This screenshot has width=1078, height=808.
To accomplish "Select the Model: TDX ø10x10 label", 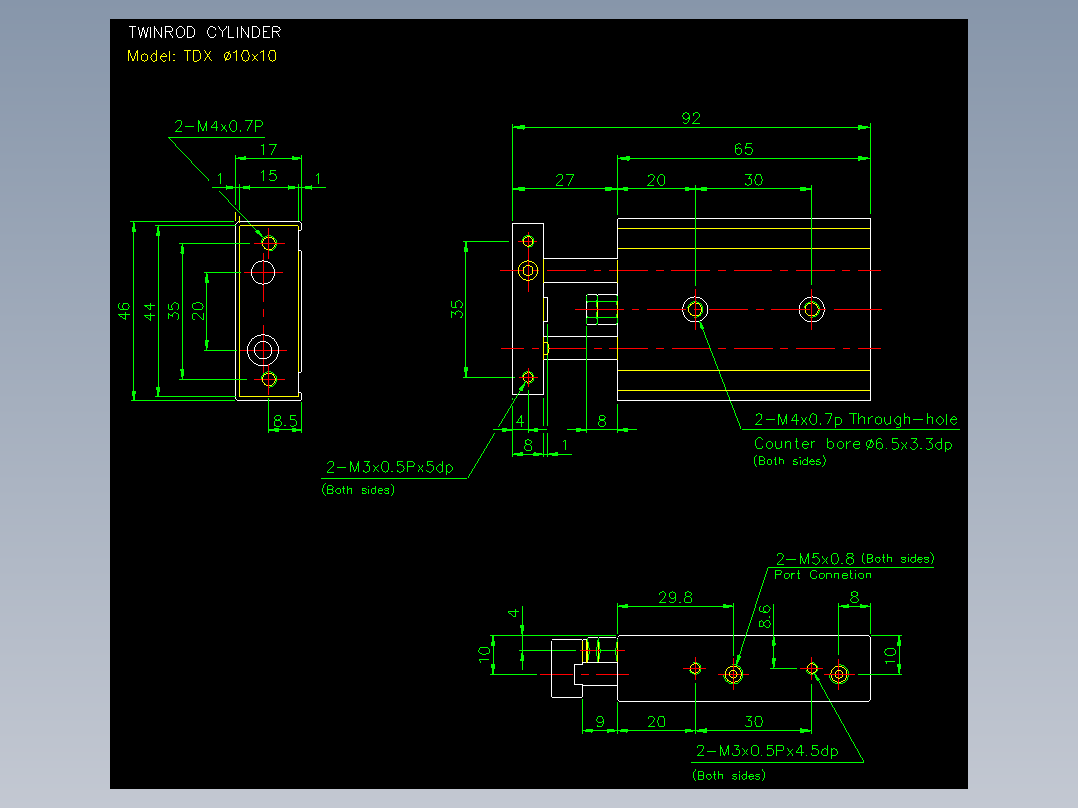I will 202,56.
